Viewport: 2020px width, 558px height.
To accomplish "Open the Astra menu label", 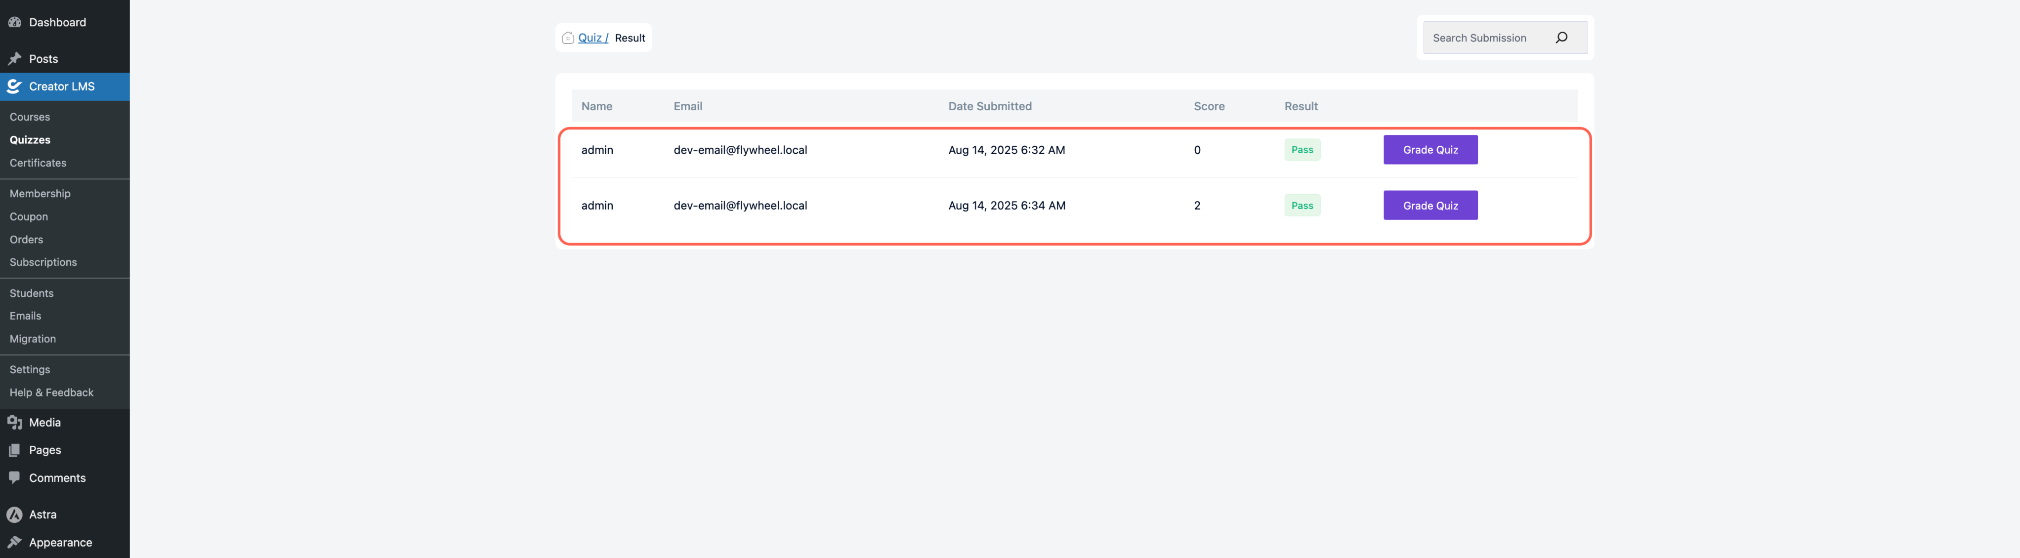I will click(x=43, y=515).
